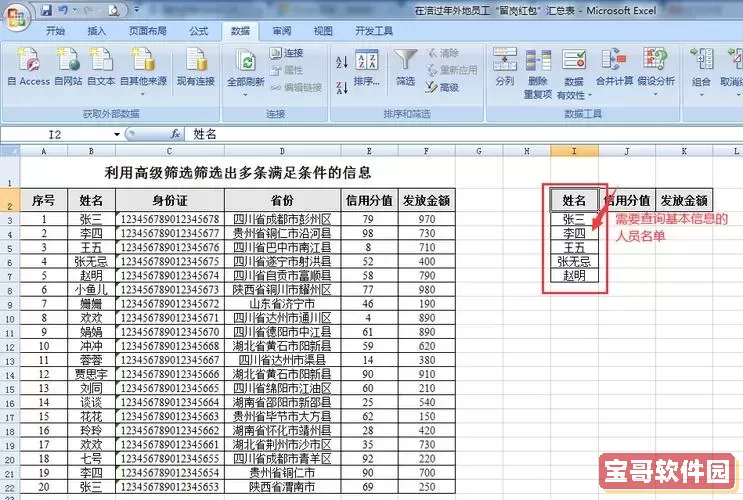Viewport: 743px width, 500px height.
Task: Undo last action in quick access toolbar
Action: [x=63, y=10]
